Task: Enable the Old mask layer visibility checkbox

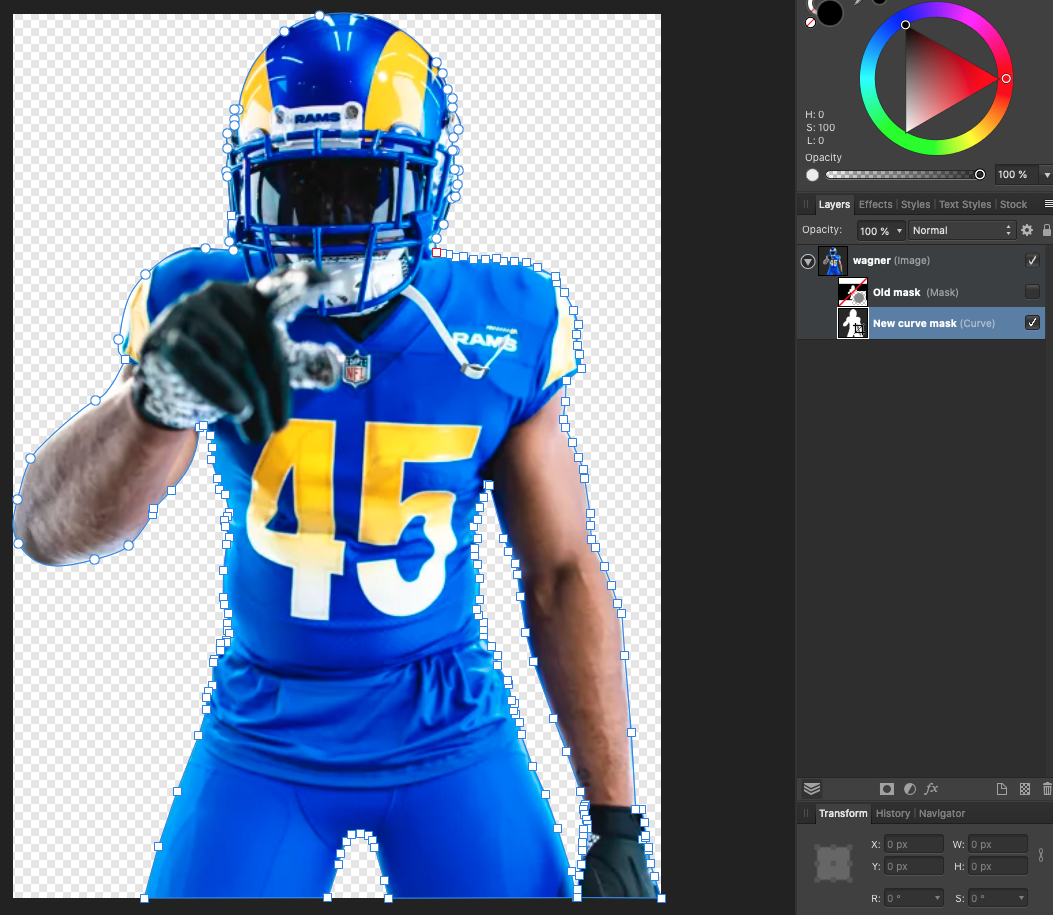Action: (1032, 292)
